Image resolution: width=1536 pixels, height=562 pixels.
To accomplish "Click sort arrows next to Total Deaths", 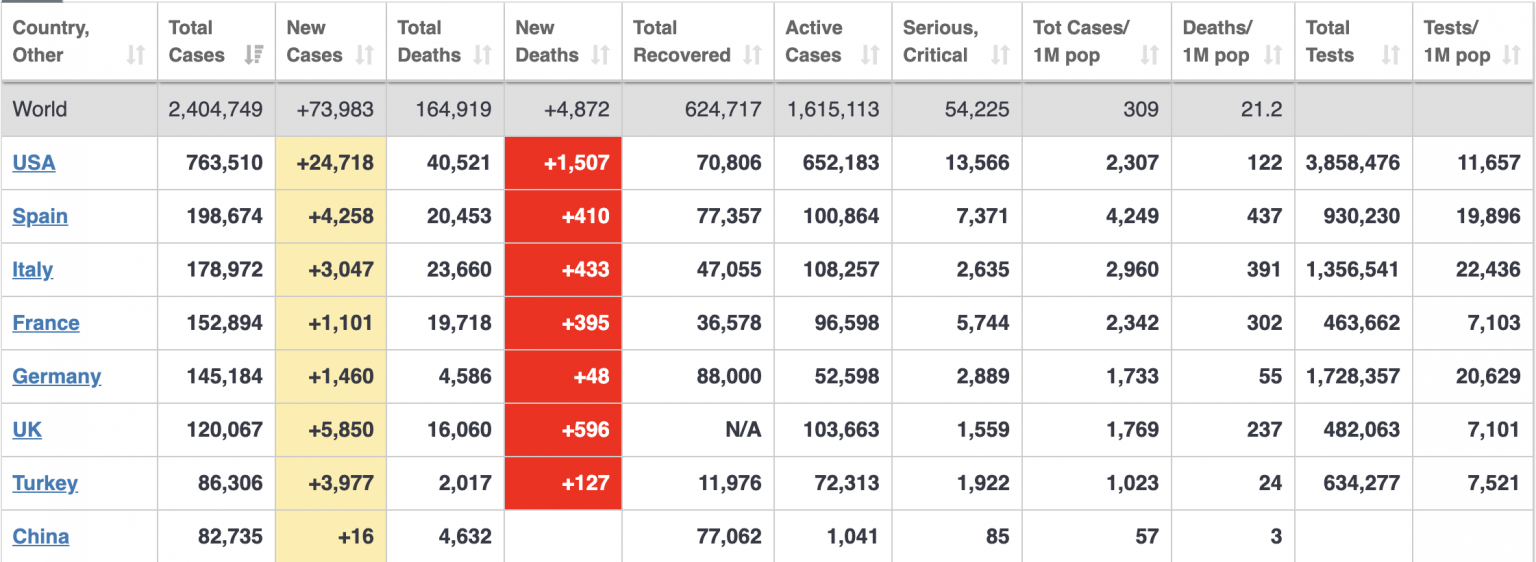I will coord(483,56).
